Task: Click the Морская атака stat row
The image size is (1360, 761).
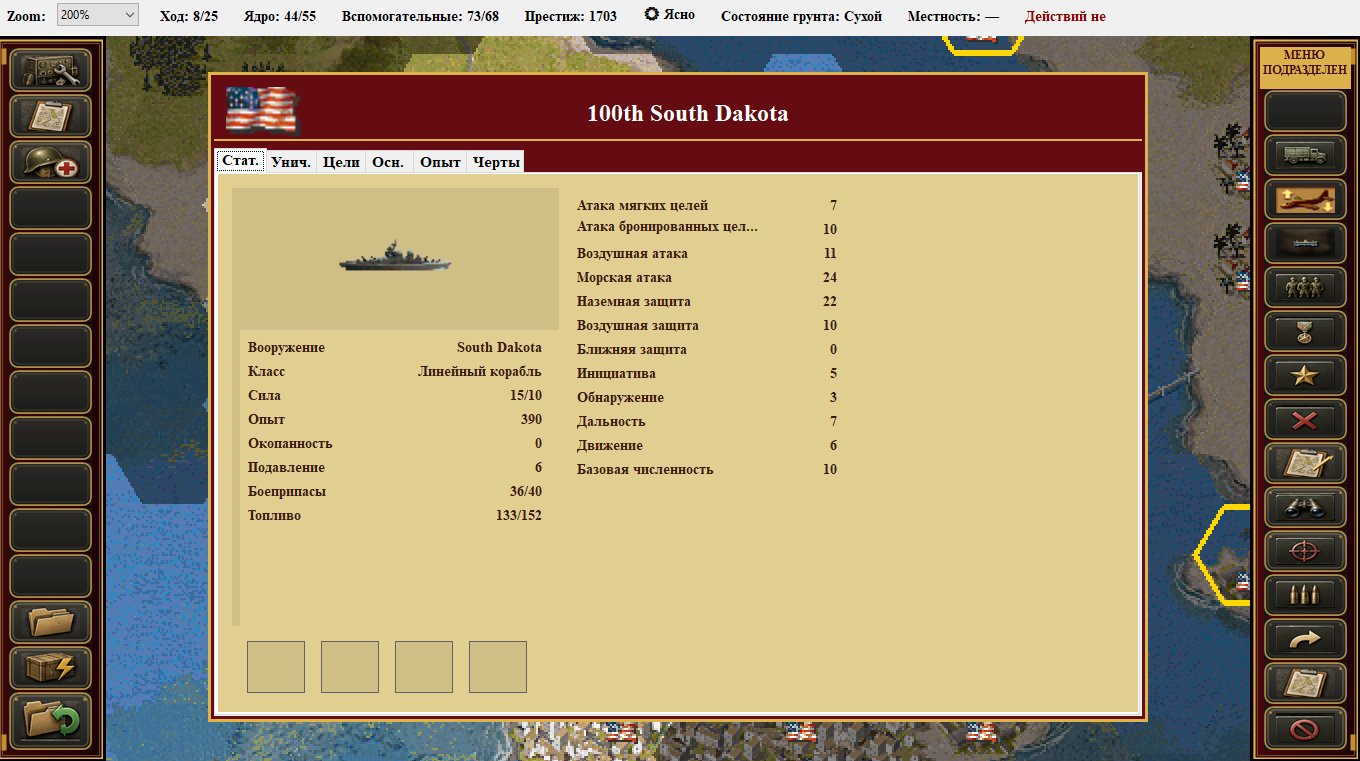Action: [x=707, y=278]
